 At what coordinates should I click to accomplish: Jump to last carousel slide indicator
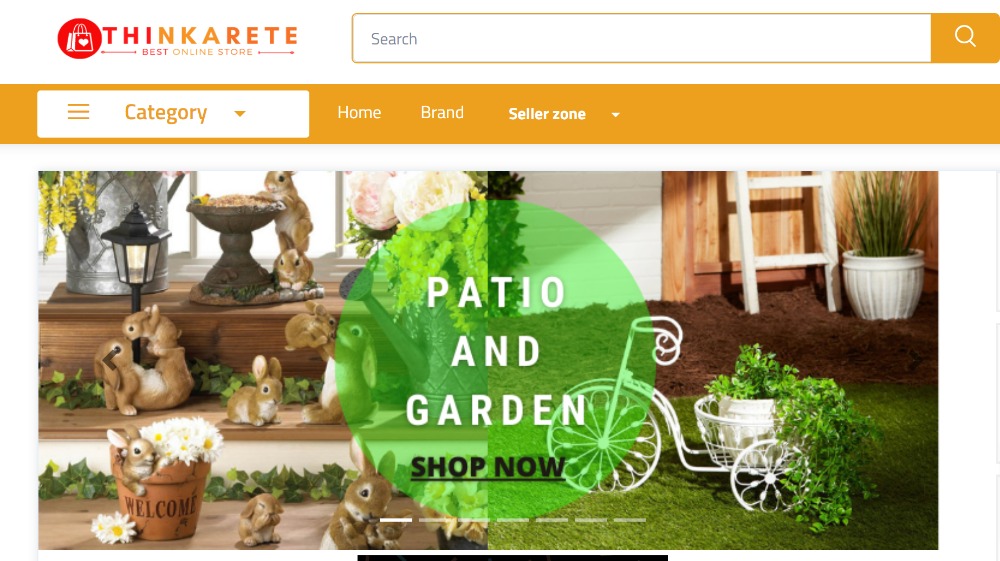(629, 520)
